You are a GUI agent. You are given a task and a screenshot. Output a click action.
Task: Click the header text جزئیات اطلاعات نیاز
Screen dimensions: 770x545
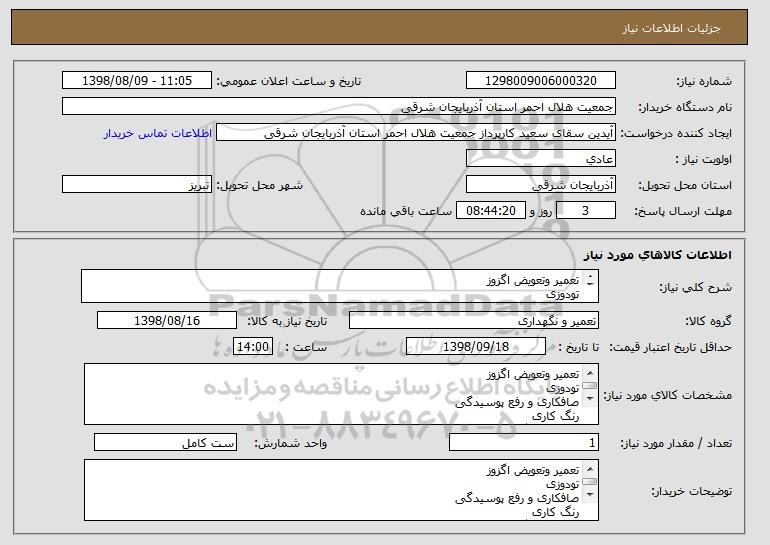[672, 28]
